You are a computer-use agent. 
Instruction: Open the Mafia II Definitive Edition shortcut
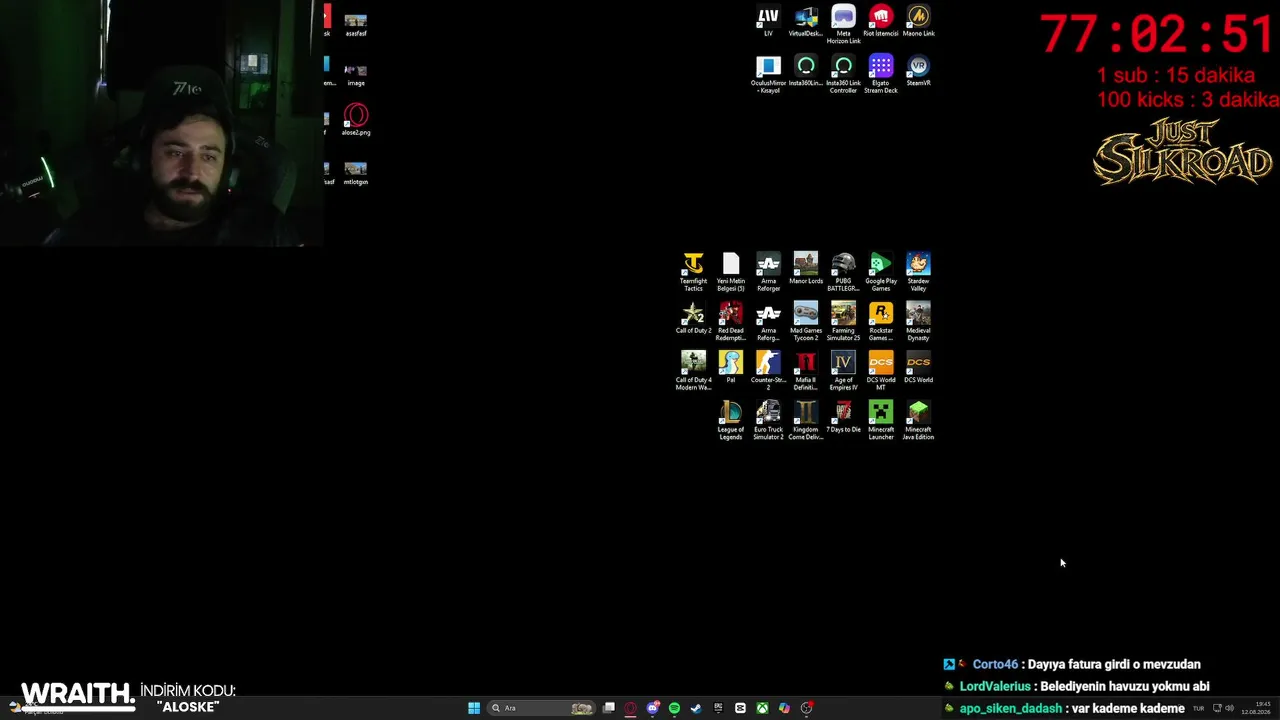tap(806, 371)
